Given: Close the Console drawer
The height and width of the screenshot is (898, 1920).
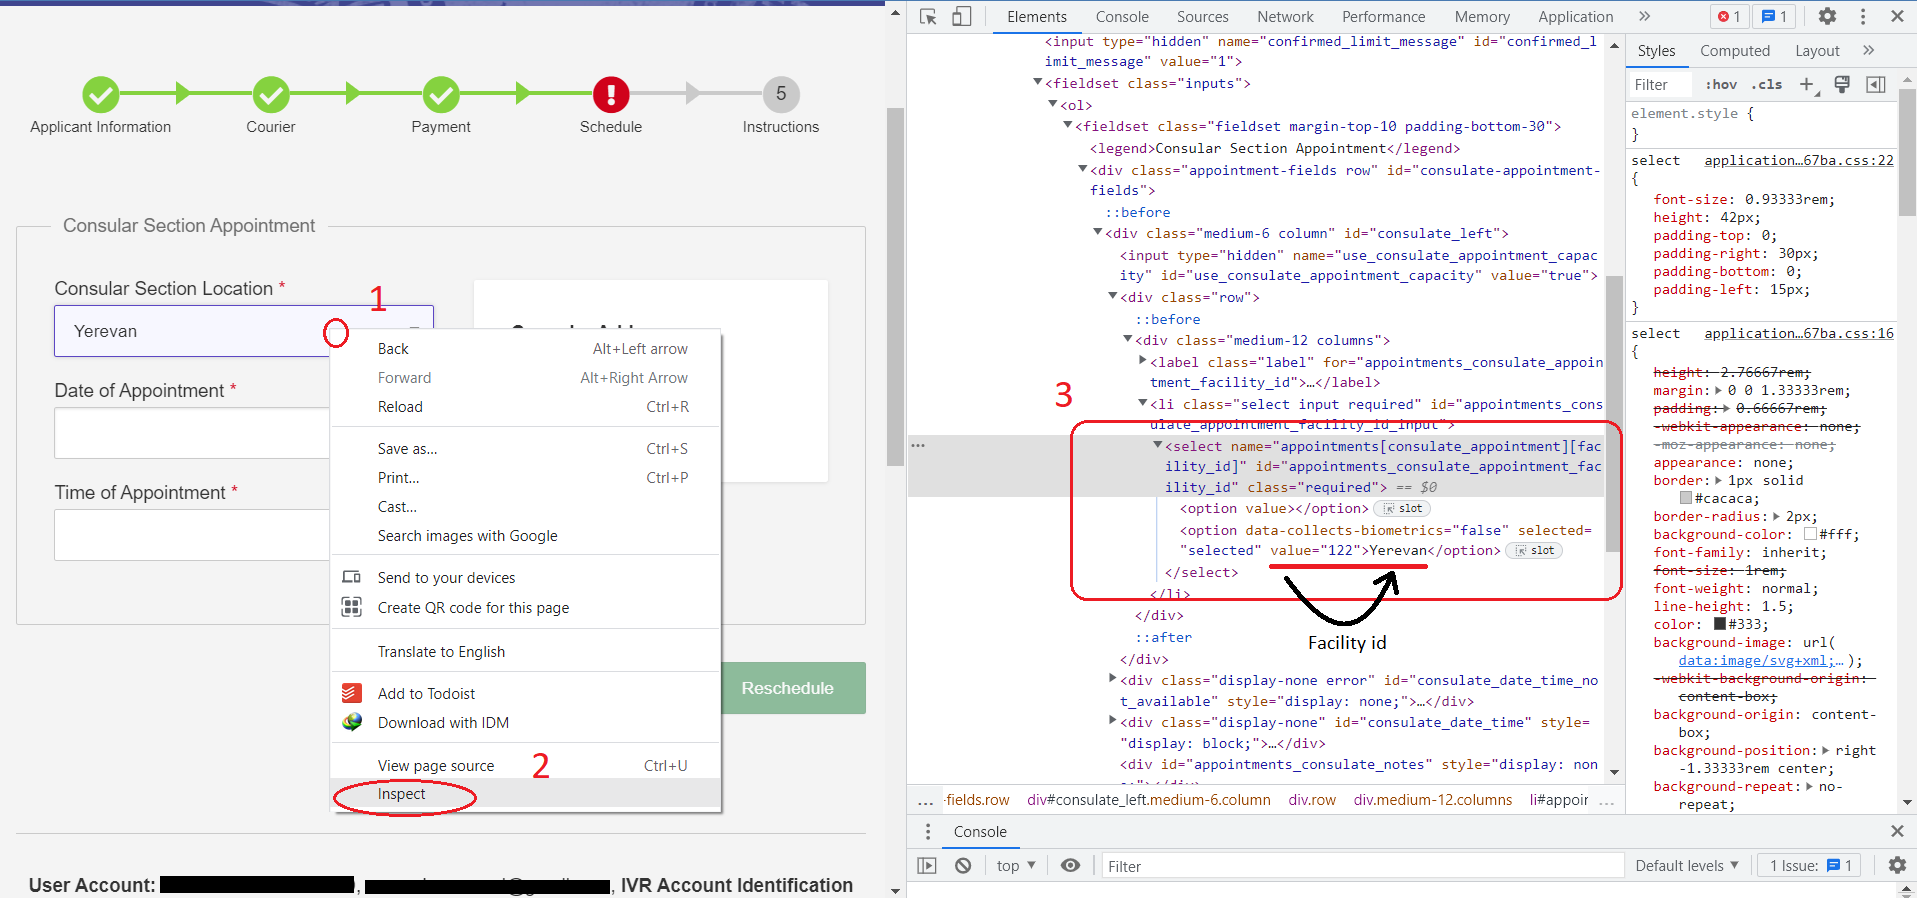Looking at the screenshot, I should tap(1897, 831).
